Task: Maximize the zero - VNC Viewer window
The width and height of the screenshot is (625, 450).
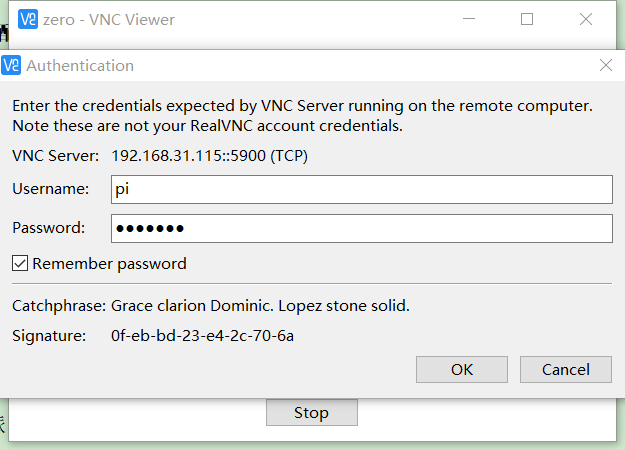Action: pyautogui.click(x=527, y=19)
